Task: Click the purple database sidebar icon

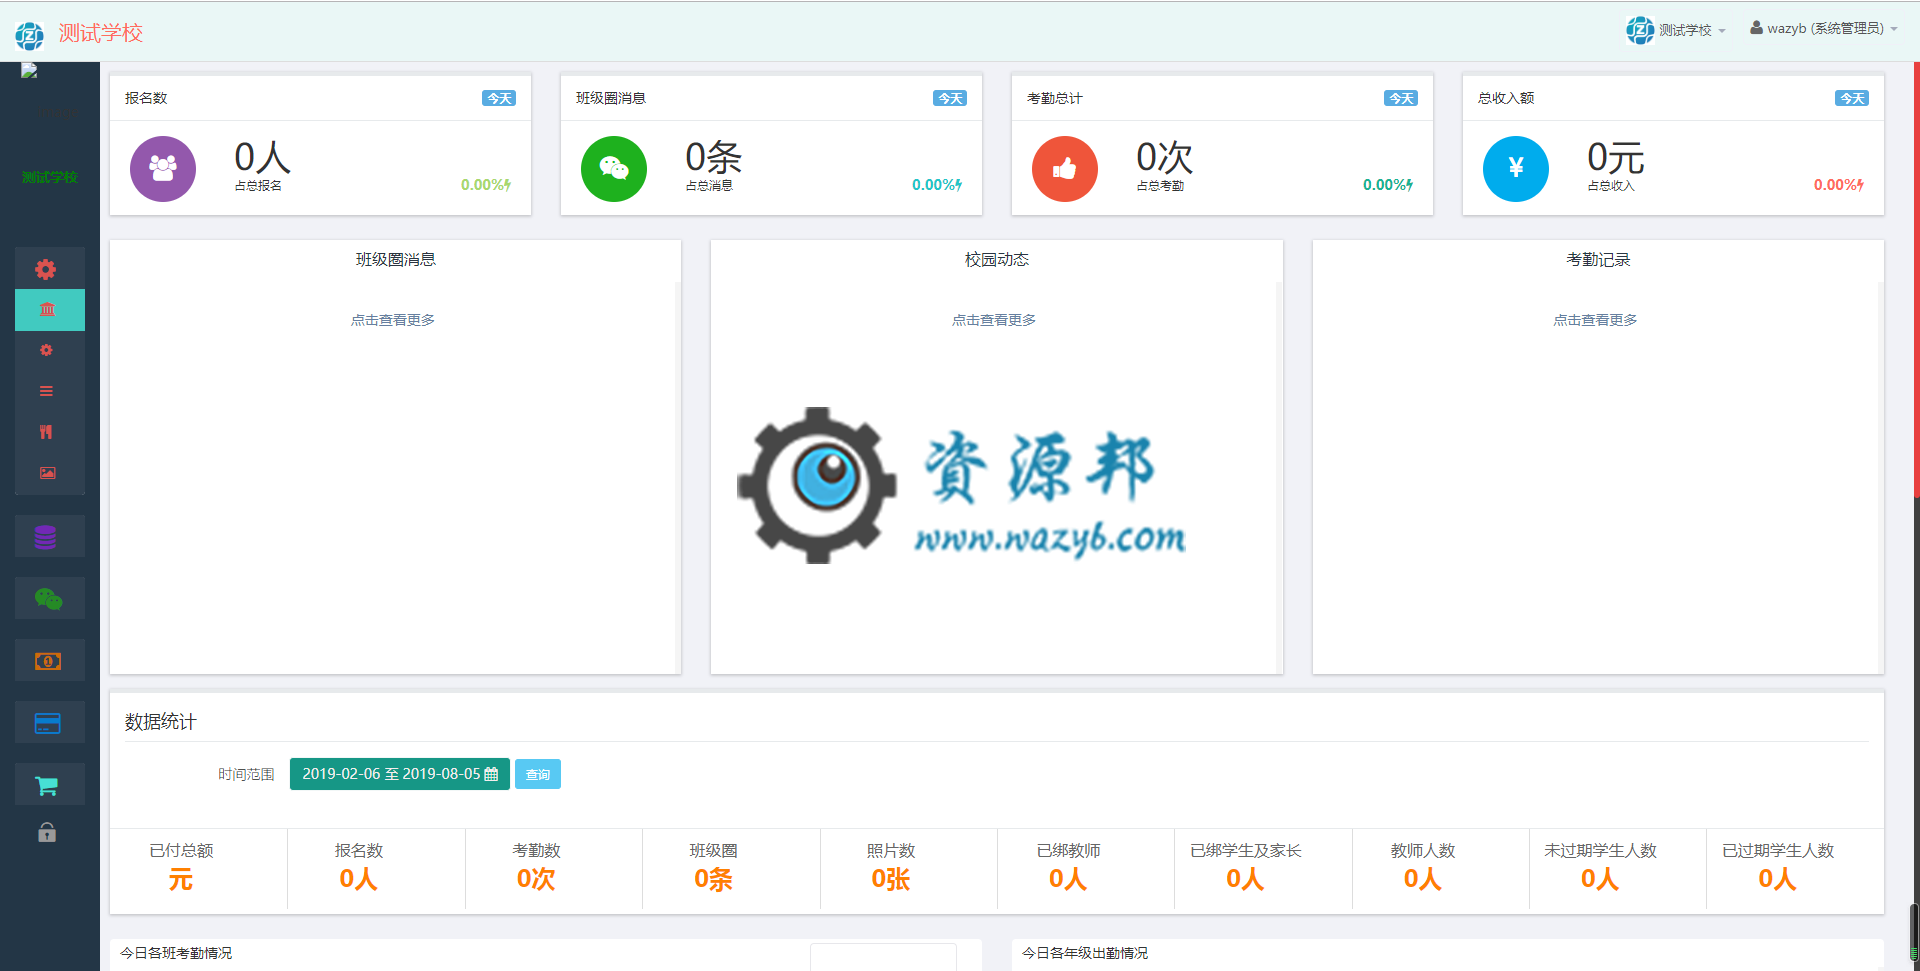Action: coord(46,537)
